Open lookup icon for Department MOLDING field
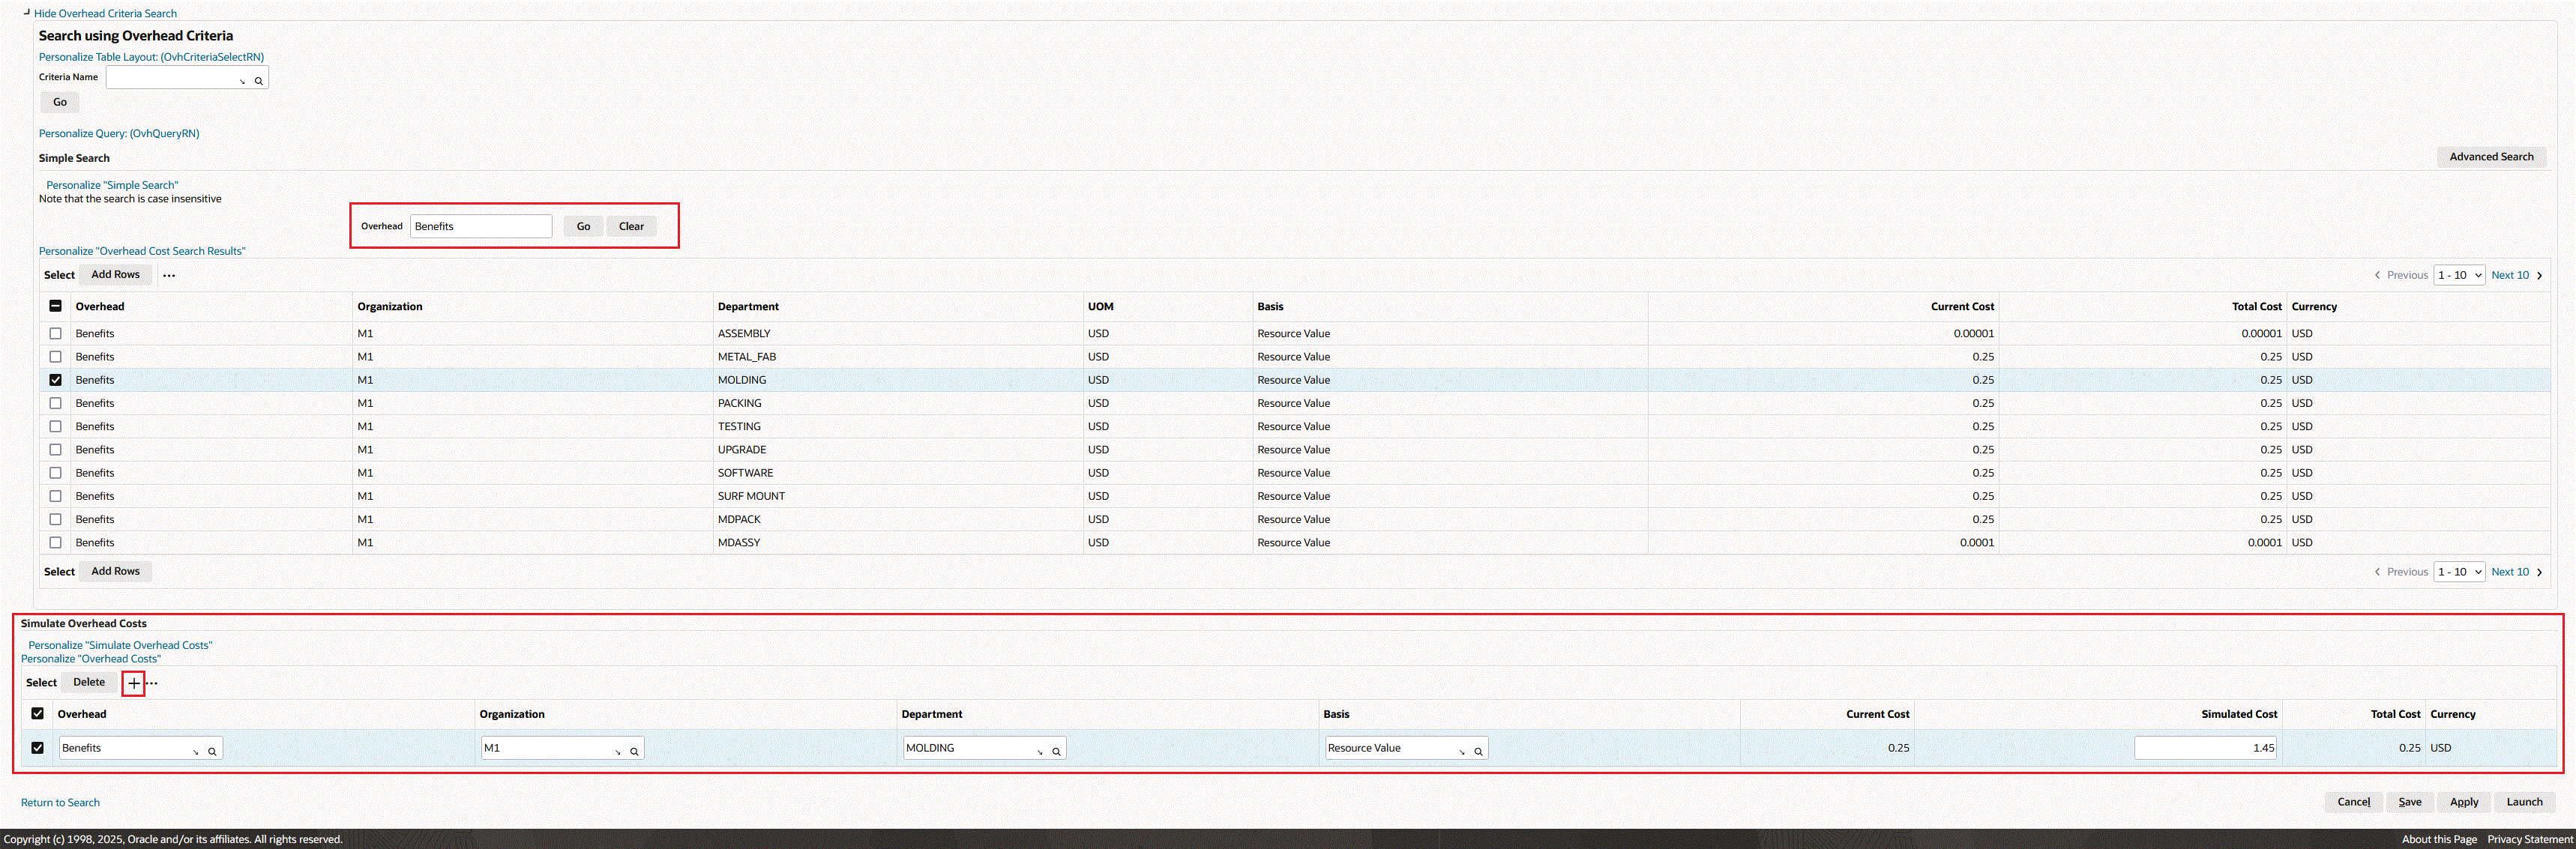2576x849 pixels. pyautogui.click(x=1056, y=751)
